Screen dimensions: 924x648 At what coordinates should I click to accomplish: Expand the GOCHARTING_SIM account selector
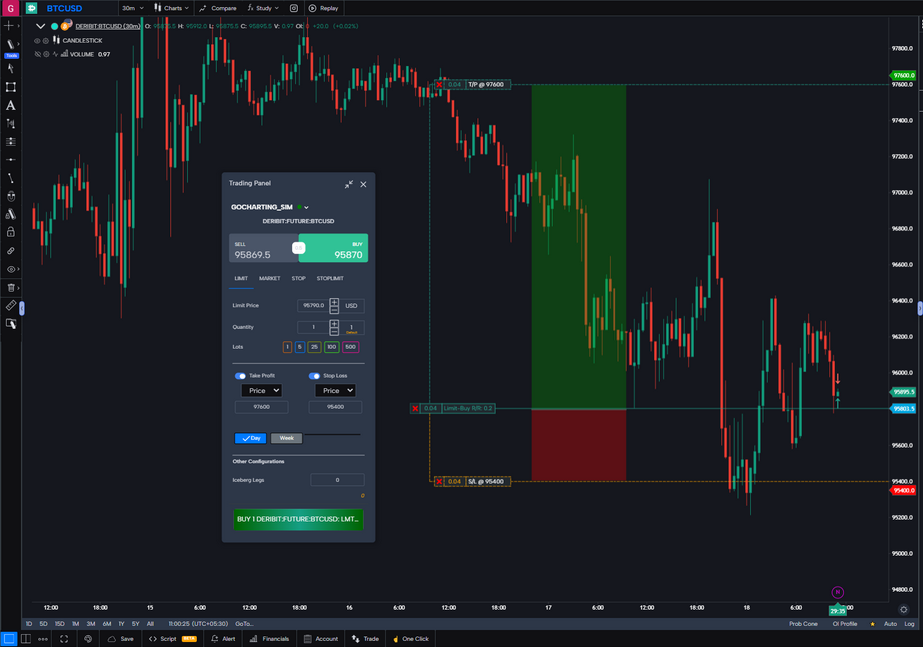[x=306, y=207]
